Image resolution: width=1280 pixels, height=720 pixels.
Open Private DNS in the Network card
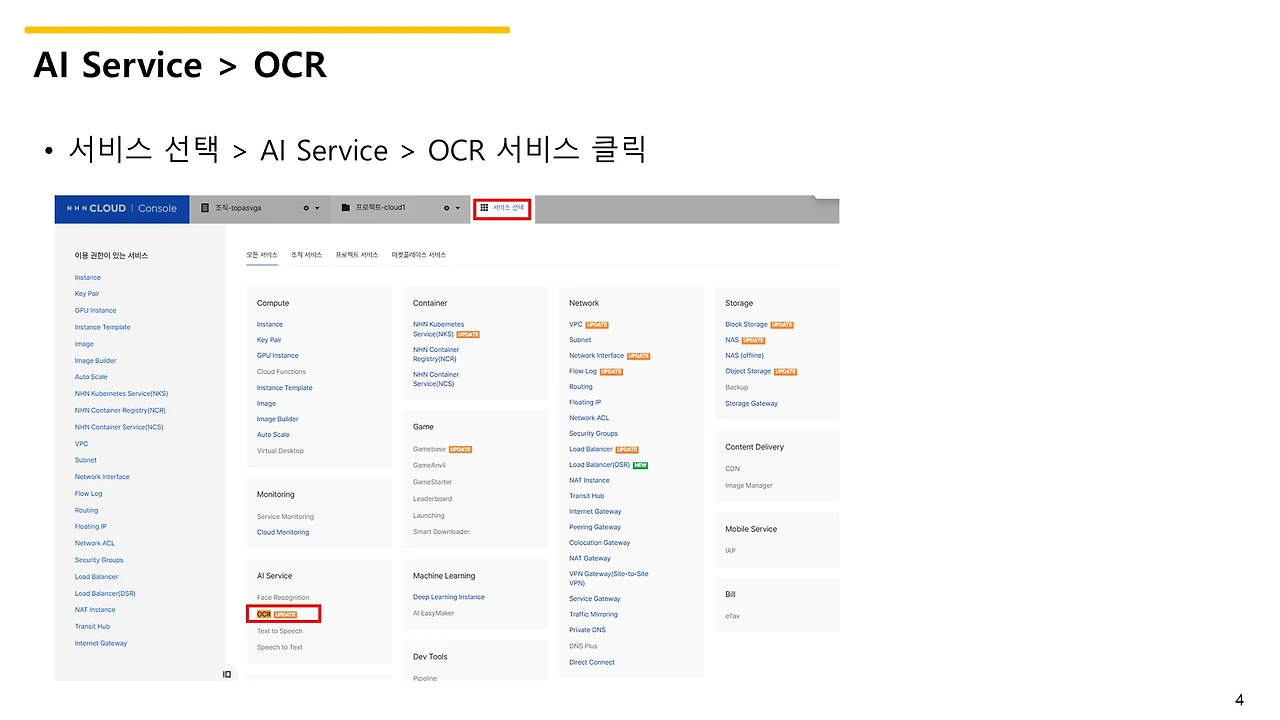[x=587, y=630]
